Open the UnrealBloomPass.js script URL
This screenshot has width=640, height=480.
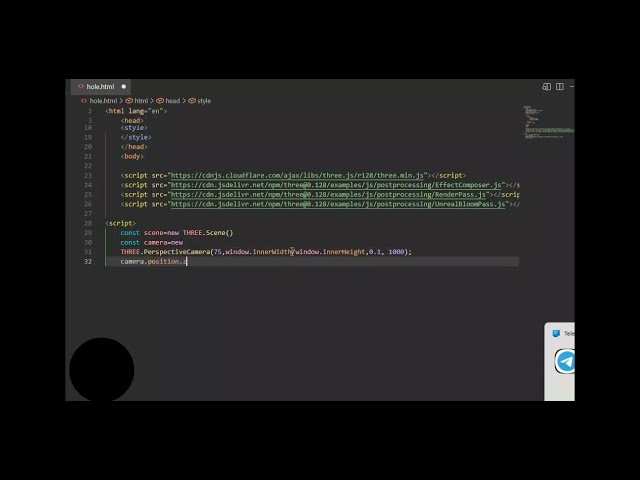[x=338, y=204]
